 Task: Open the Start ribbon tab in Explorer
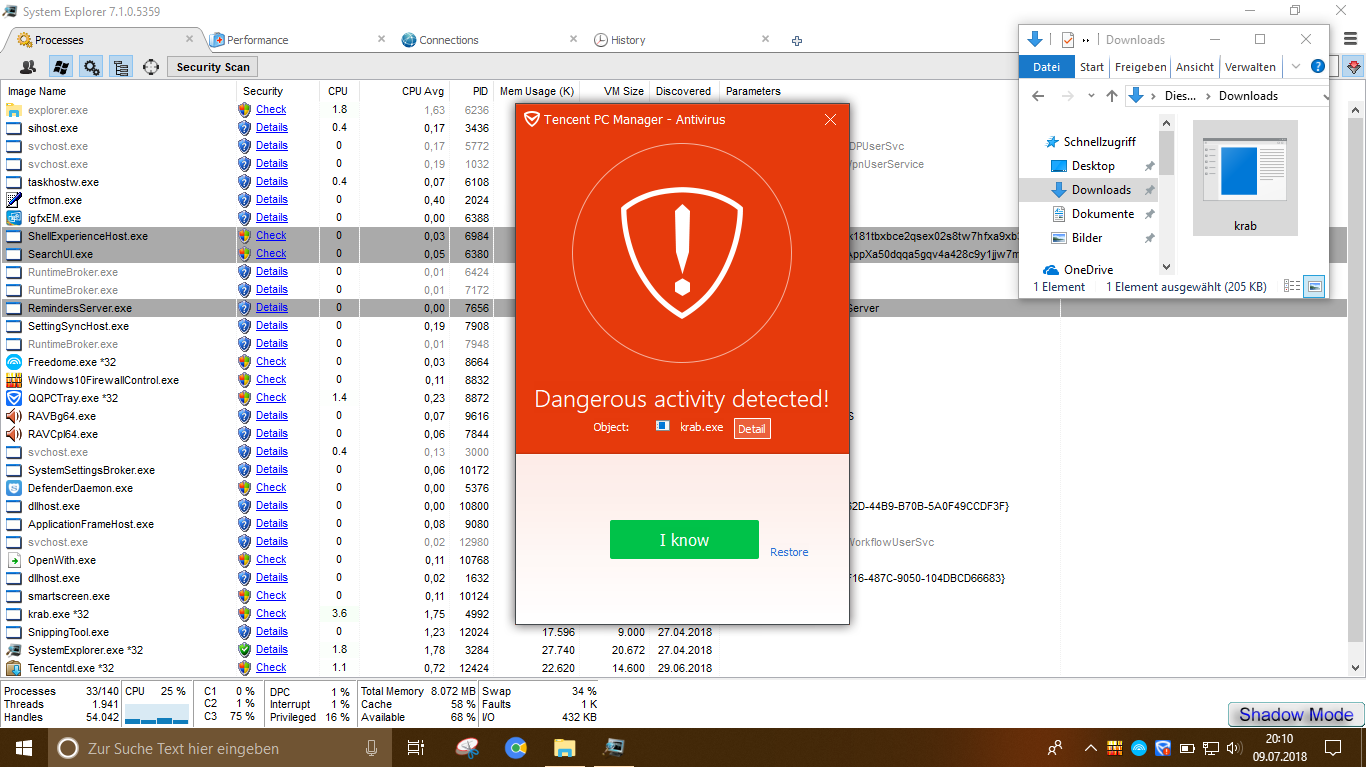pos(1092,67)
